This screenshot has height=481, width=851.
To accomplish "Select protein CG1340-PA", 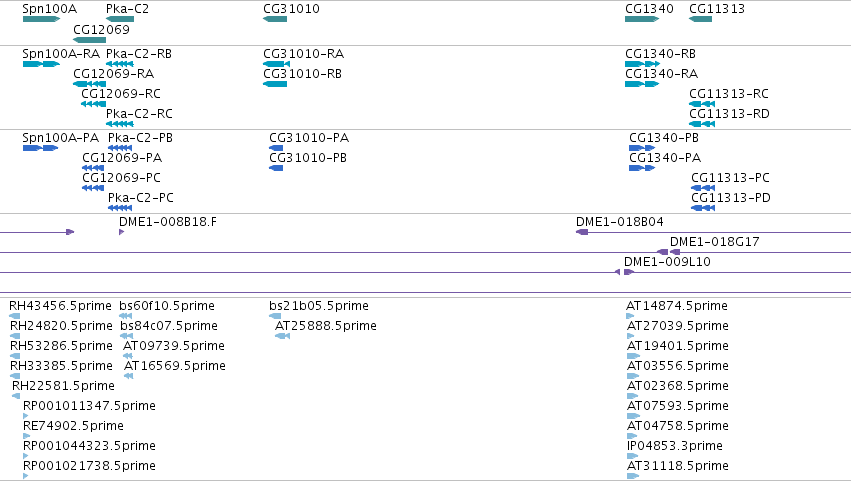I will [x=665, y=159].
